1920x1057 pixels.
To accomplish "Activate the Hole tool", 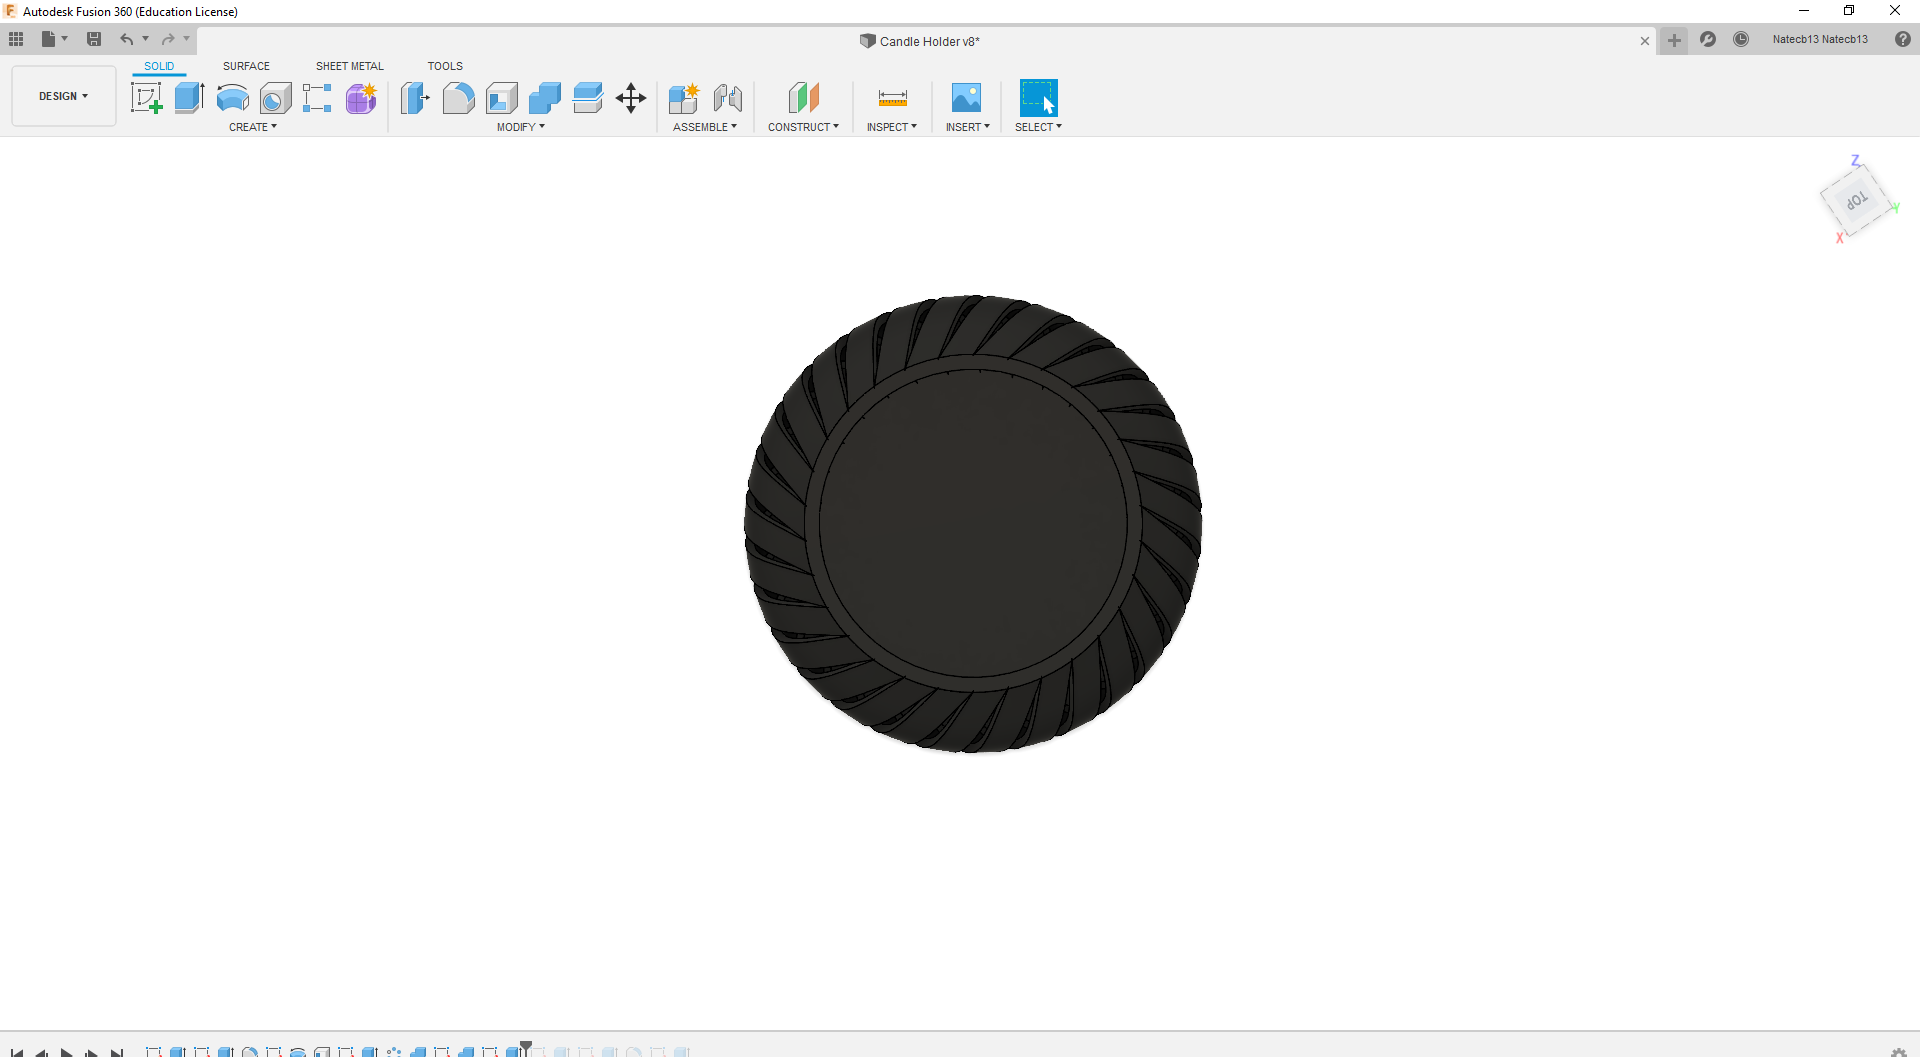I will [x=275, y=98].
